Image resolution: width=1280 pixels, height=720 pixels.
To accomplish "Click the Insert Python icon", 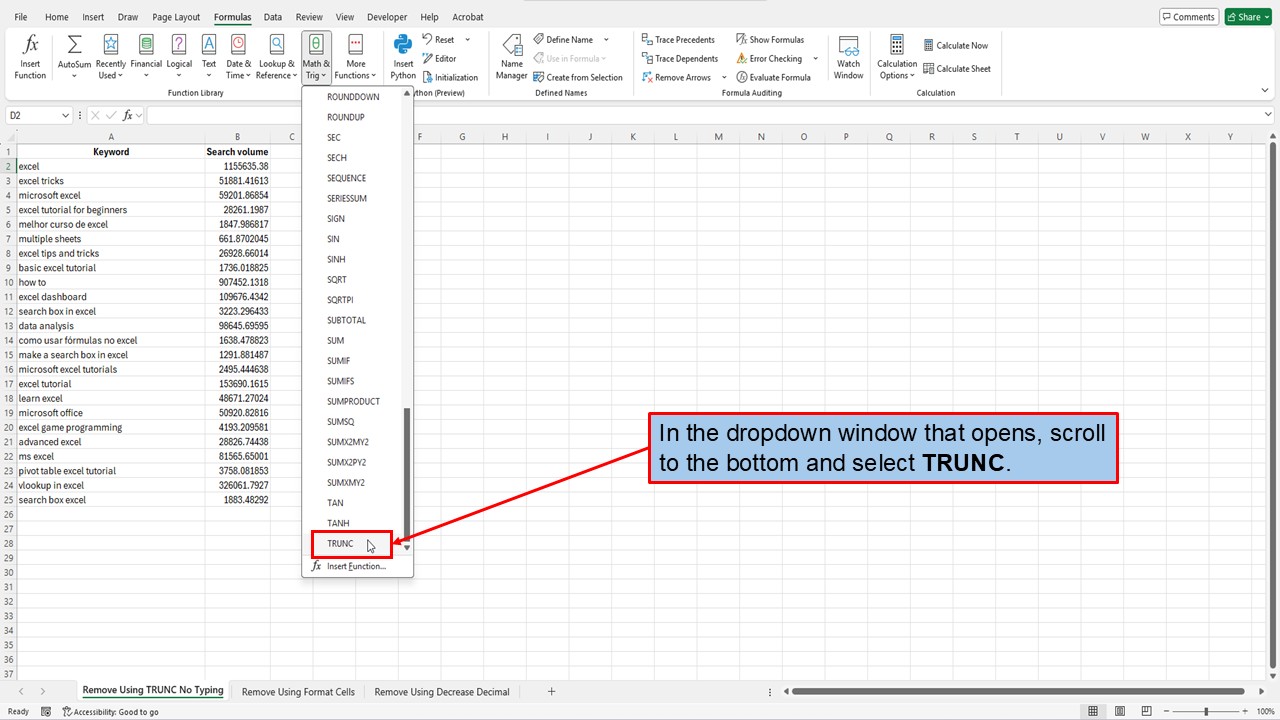I will point(402,56).
